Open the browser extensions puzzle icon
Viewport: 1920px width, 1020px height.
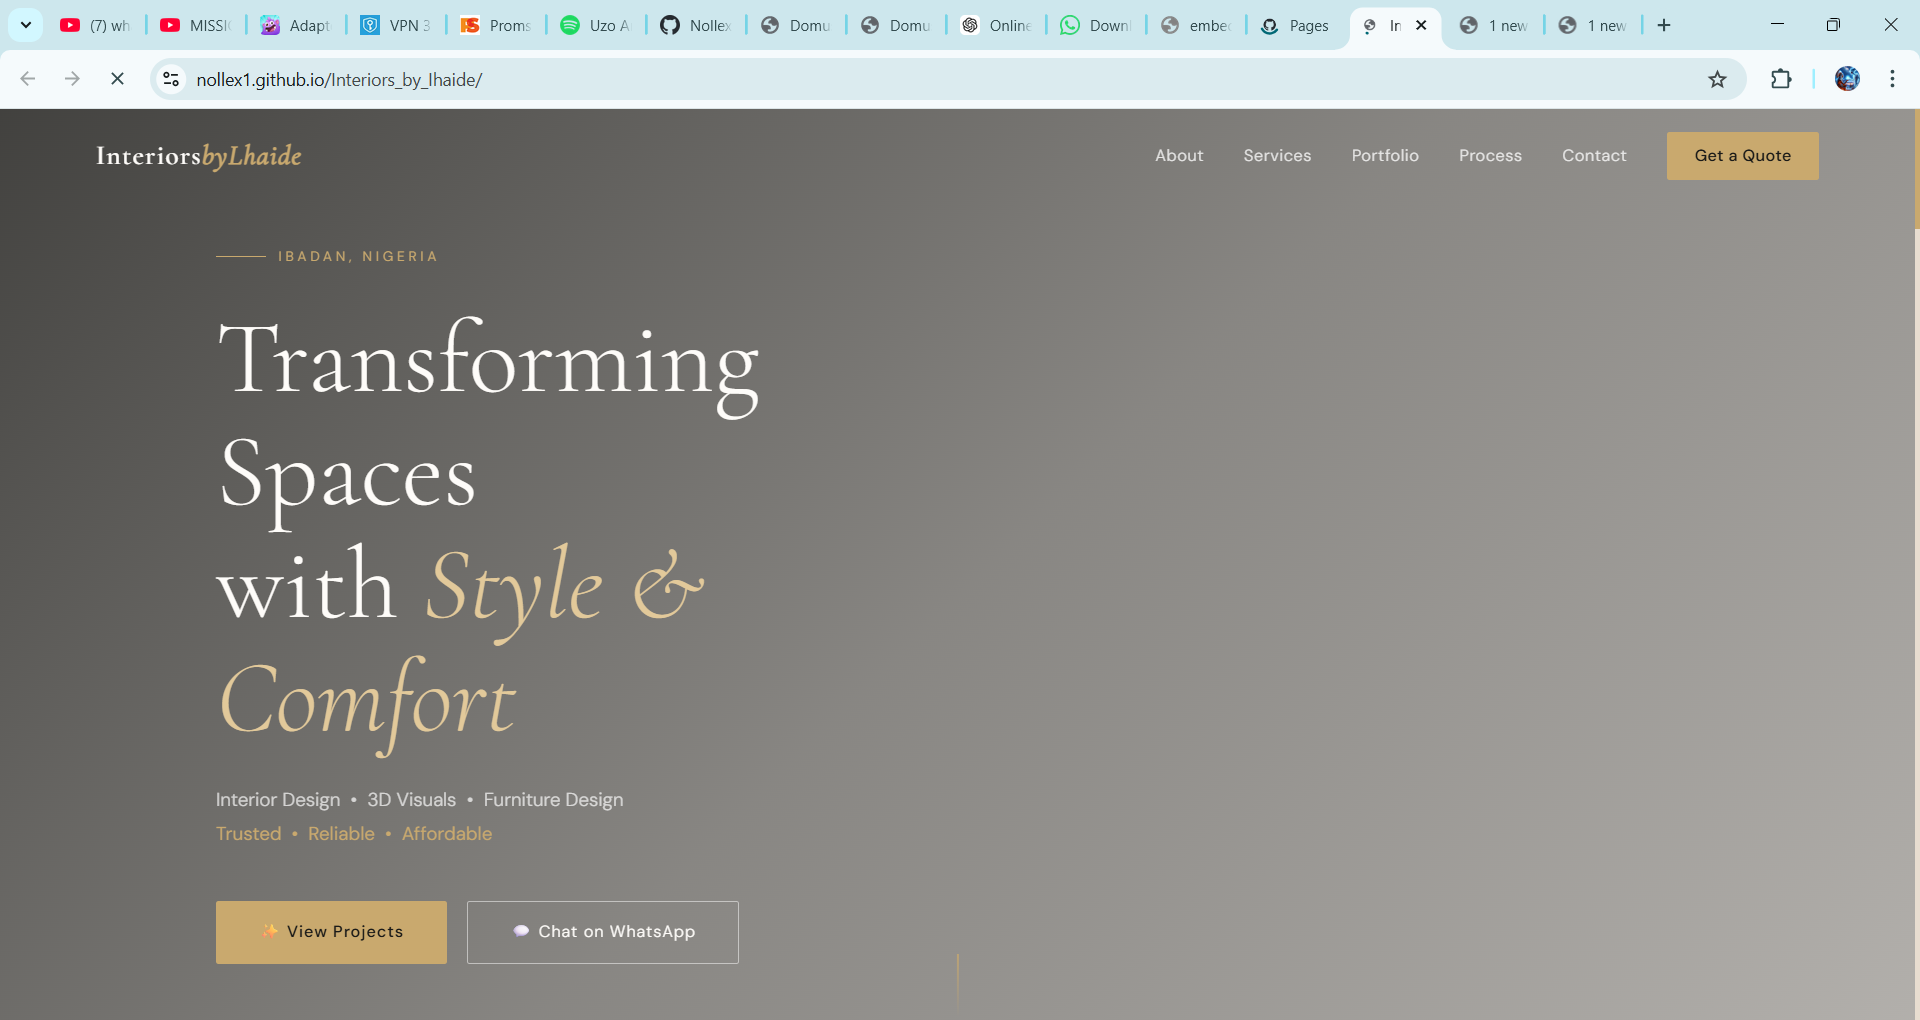[1781, 79]
